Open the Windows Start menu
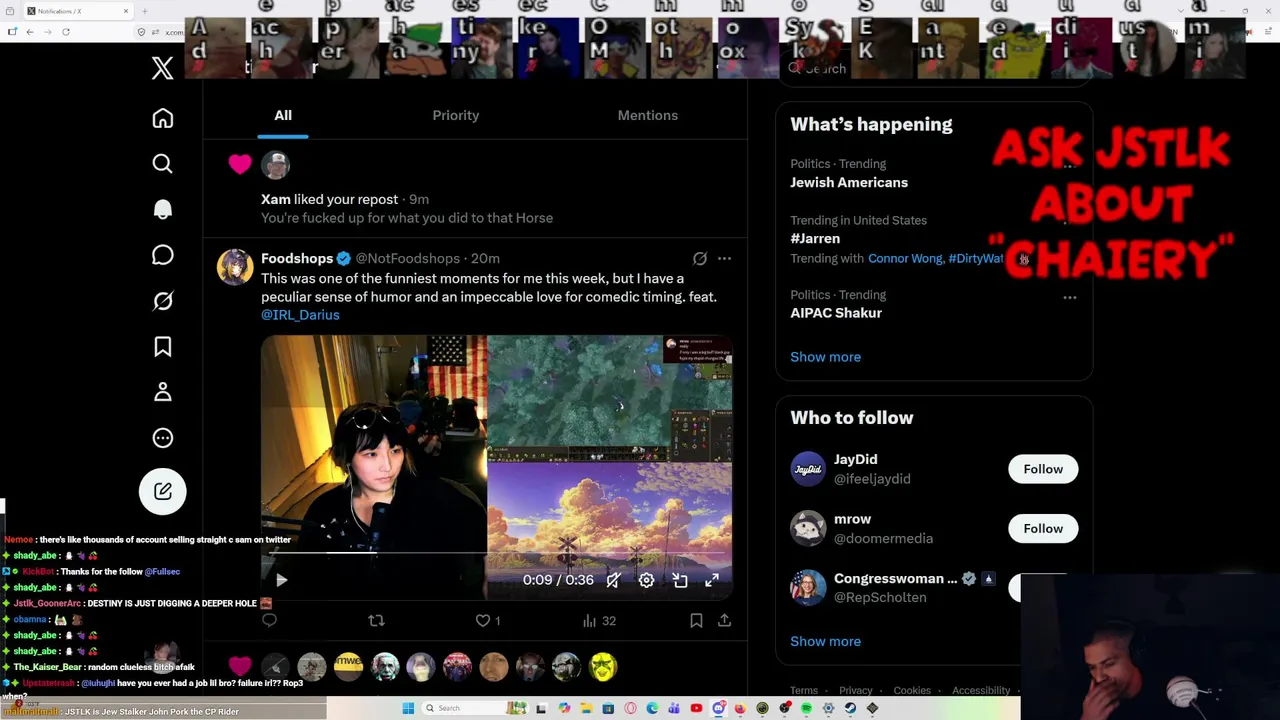The image size is (1280, 720). pyautogui.click(x=408, y=709)
